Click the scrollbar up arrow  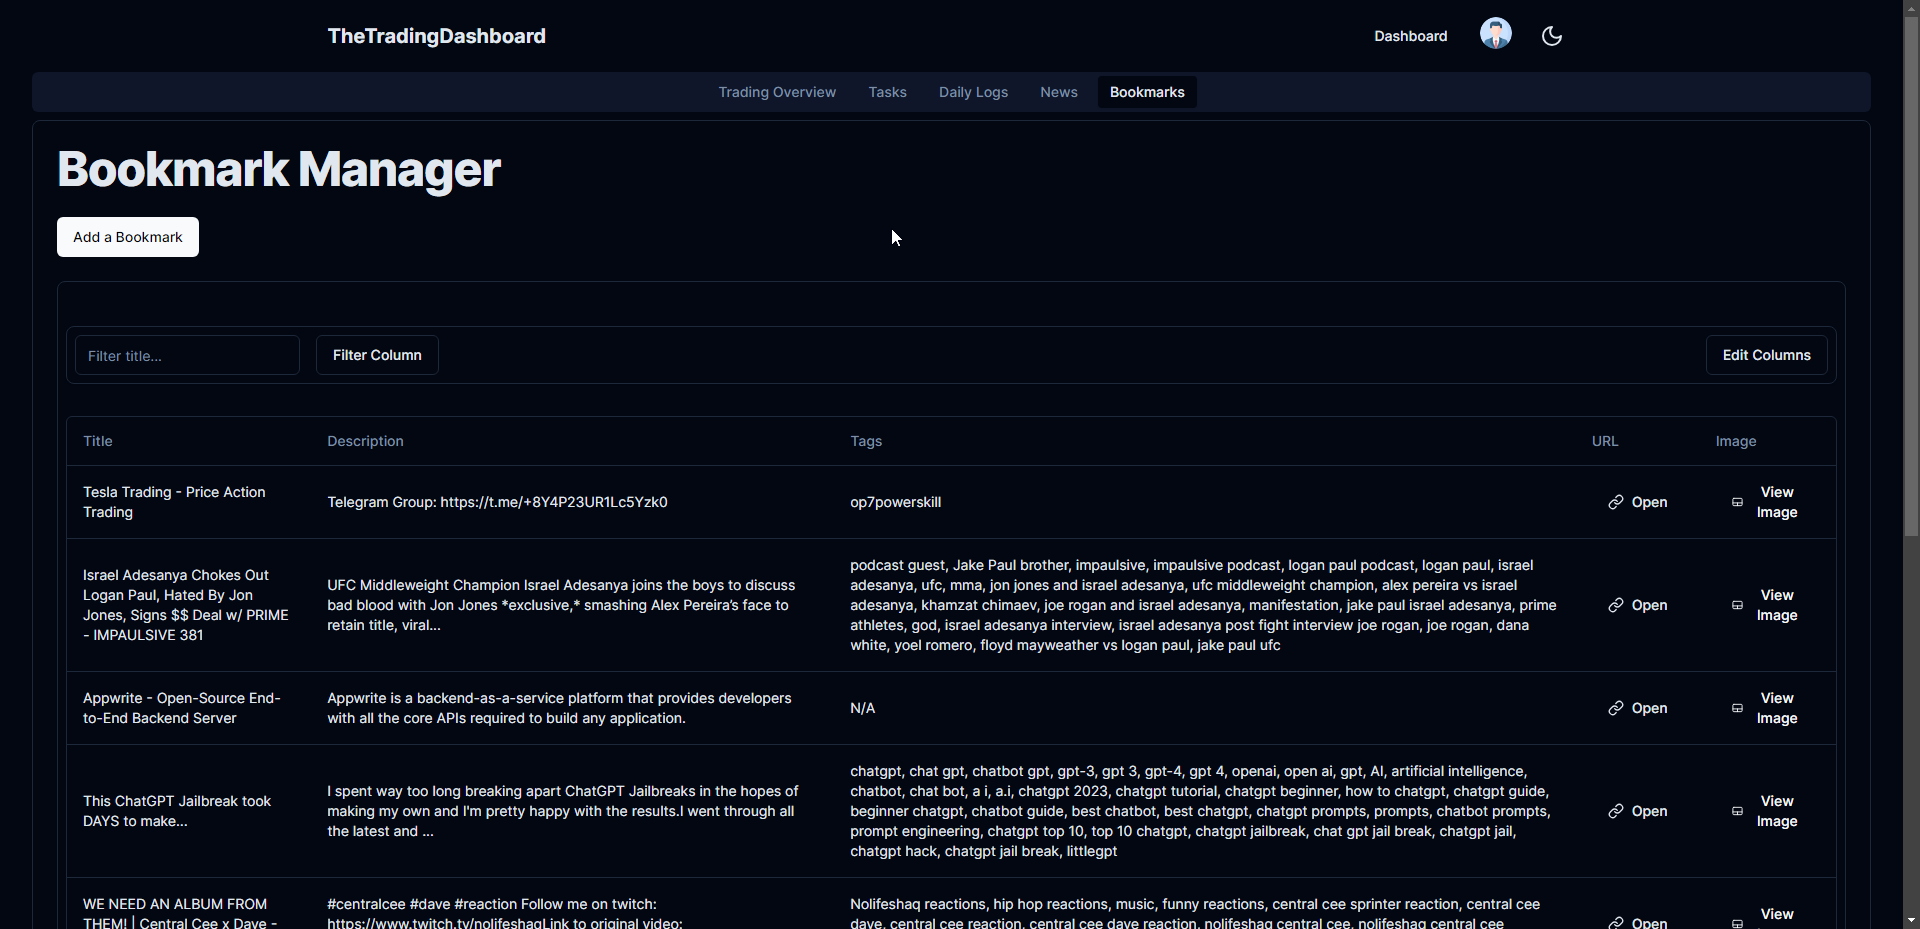(x=1911, y=8)
